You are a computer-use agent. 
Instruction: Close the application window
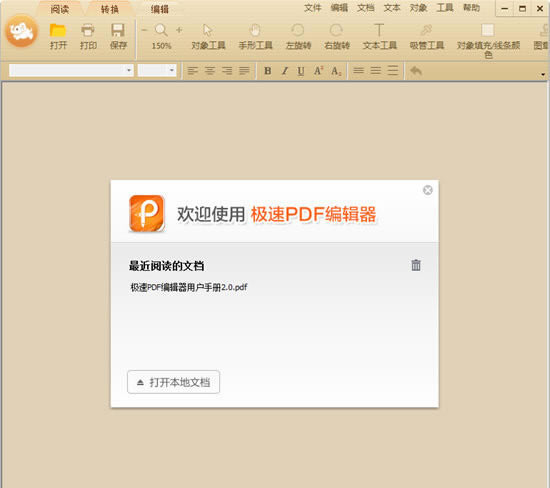pyautogui.click(x=540, y=9)
